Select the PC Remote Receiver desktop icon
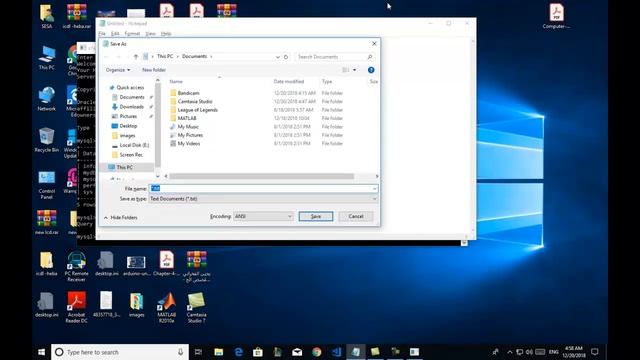The image size is (640, 360). point(76,266)
